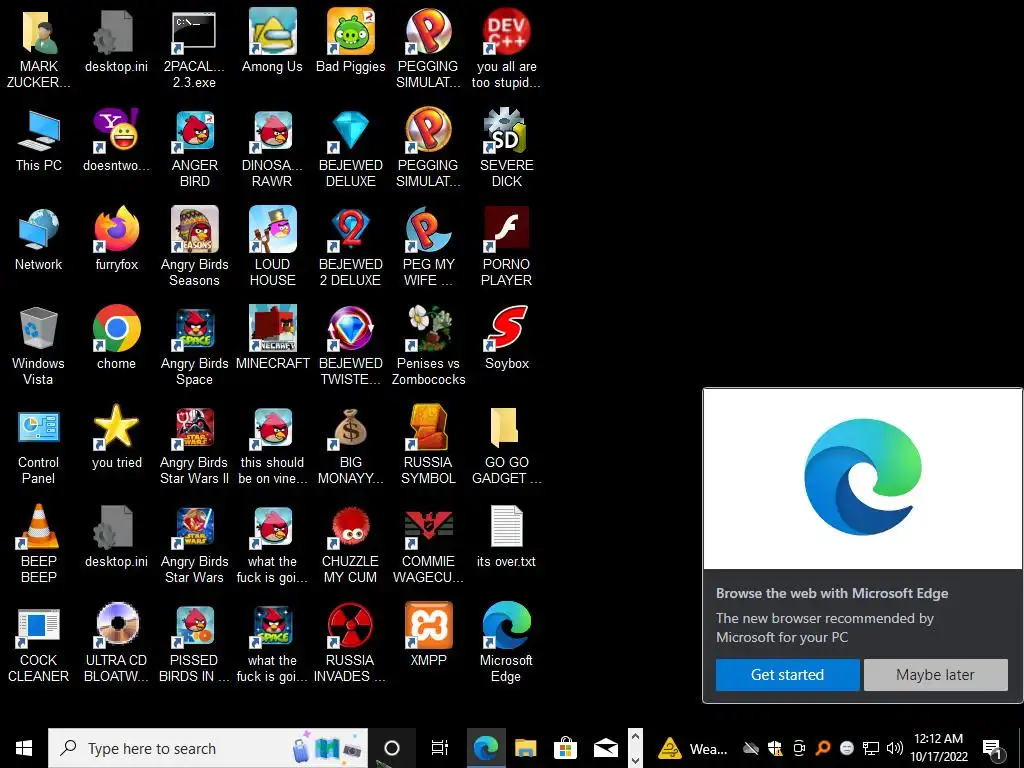Image resolution: width=1024 pixels, height=768 pixels.
Task: Click Get started in the Edge popup
Action: click(788, 675)
